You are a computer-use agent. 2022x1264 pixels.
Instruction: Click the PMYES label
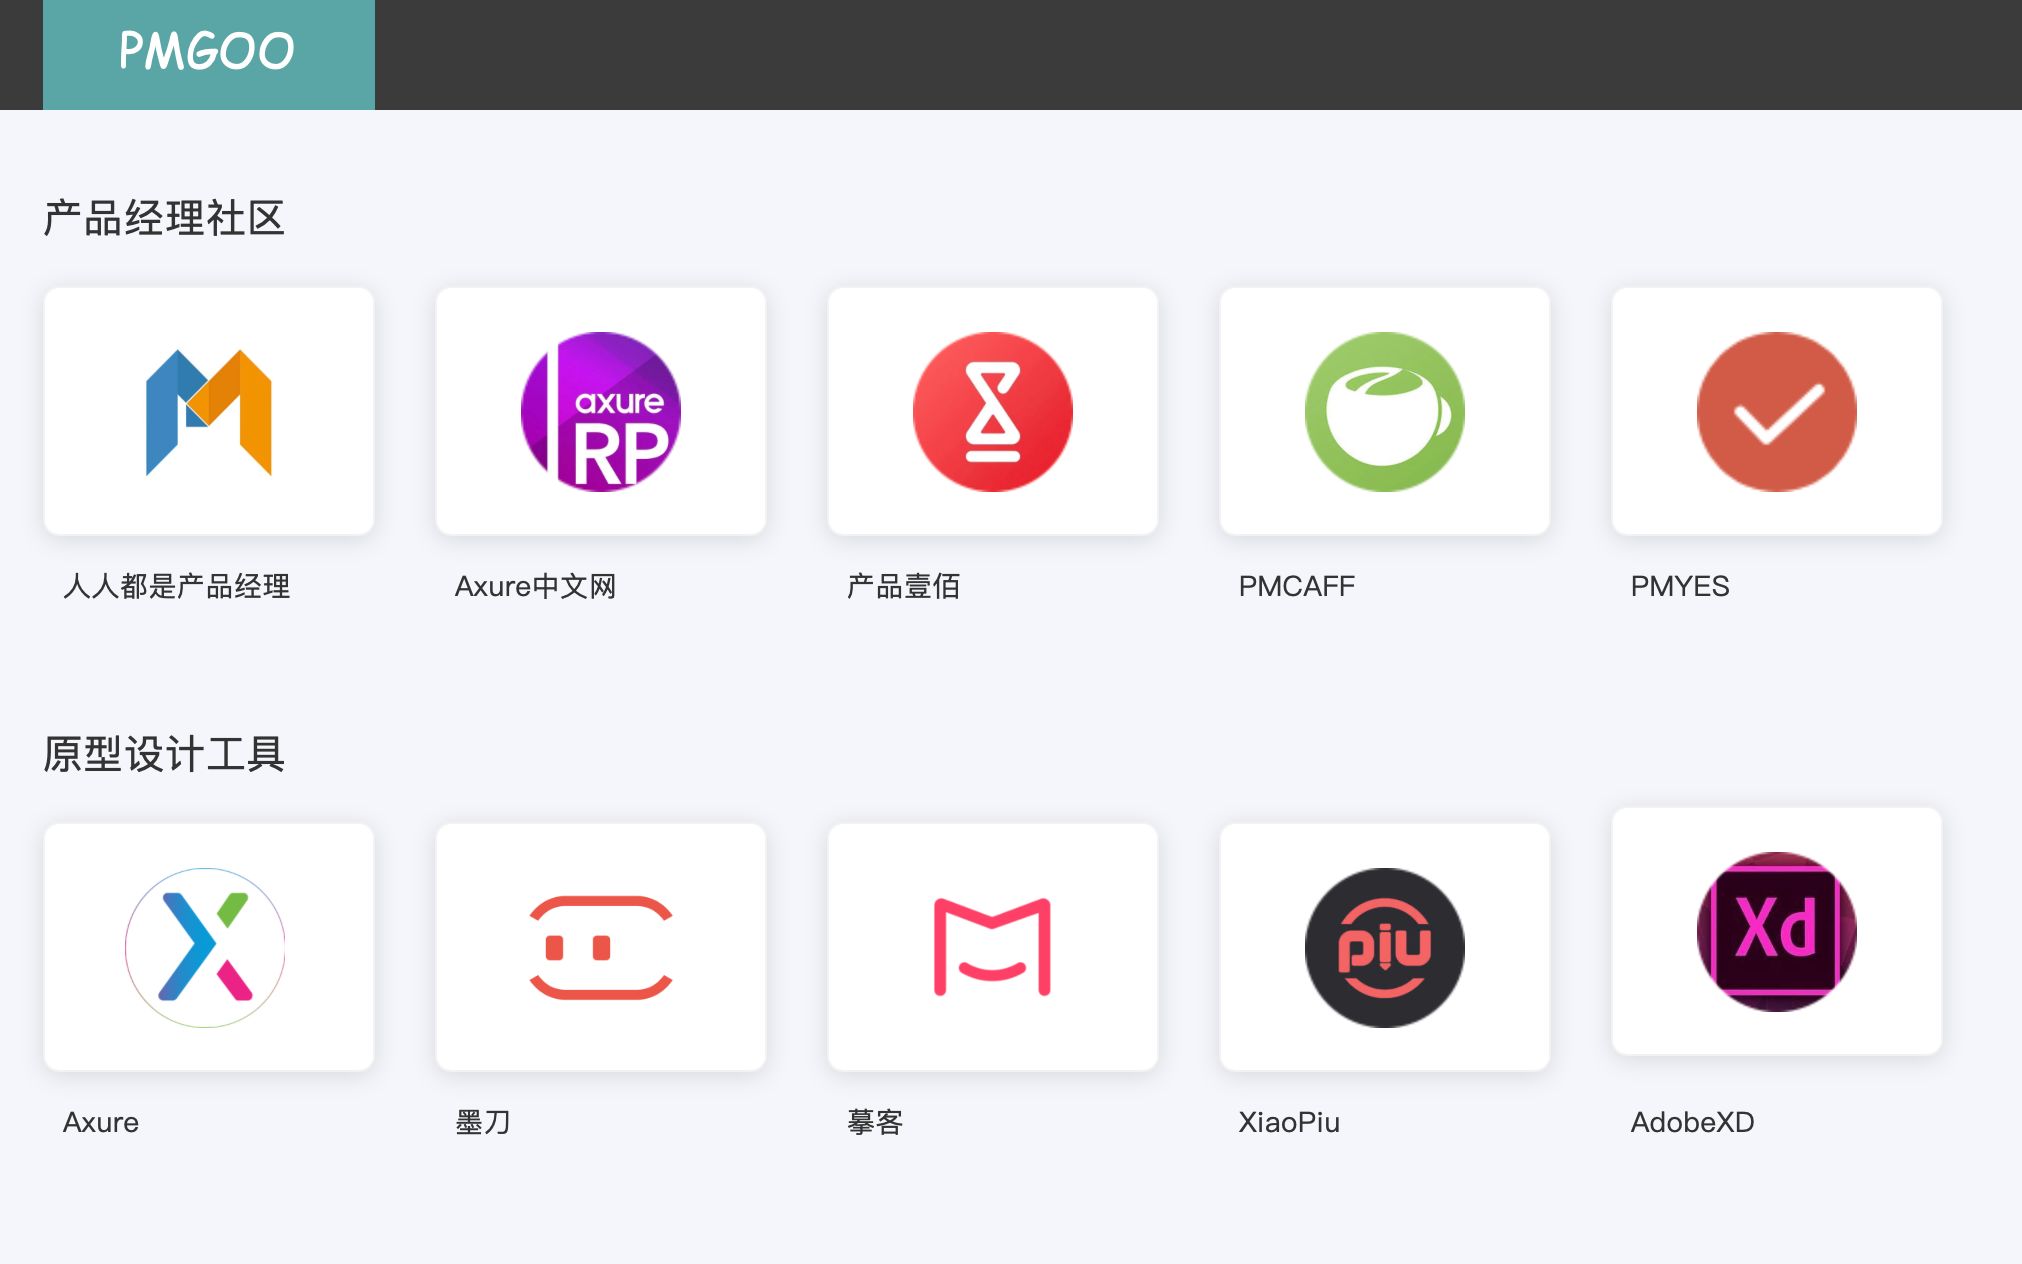tap(1680, 586)
